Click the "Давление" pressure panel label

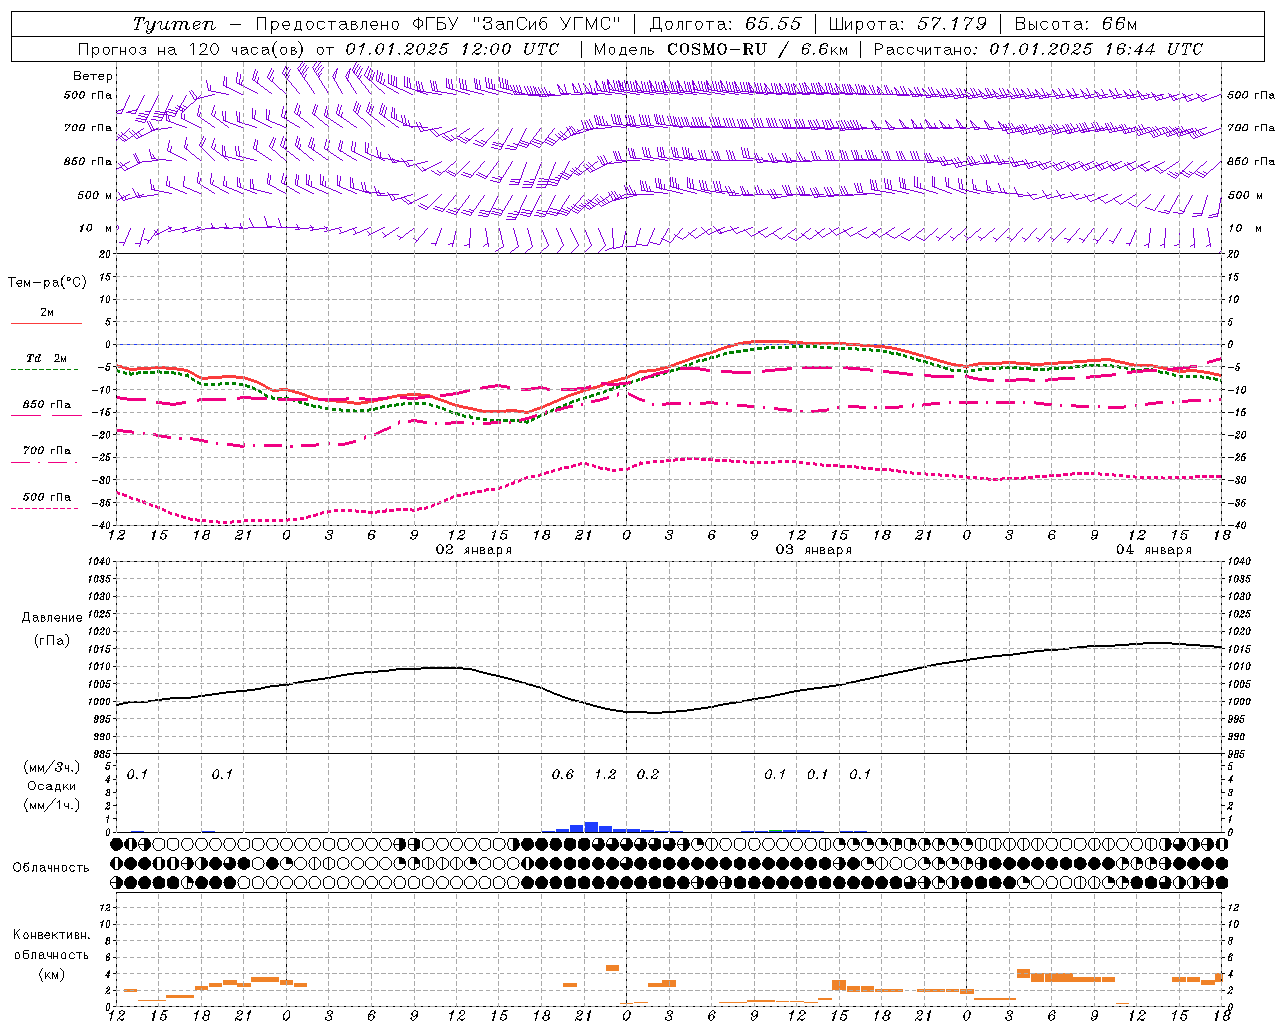point(52,618)
